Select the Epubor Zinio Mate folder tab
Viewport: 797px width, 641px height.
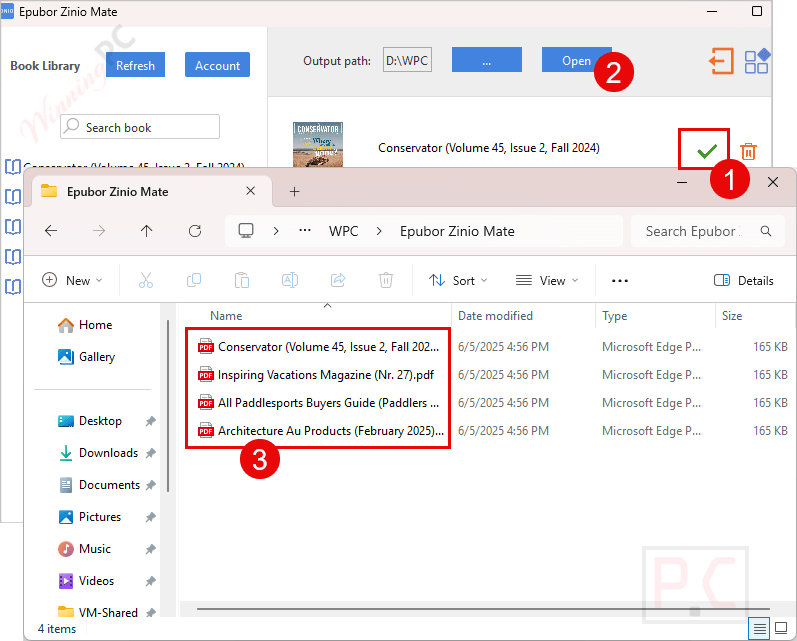tap(150, 192)
